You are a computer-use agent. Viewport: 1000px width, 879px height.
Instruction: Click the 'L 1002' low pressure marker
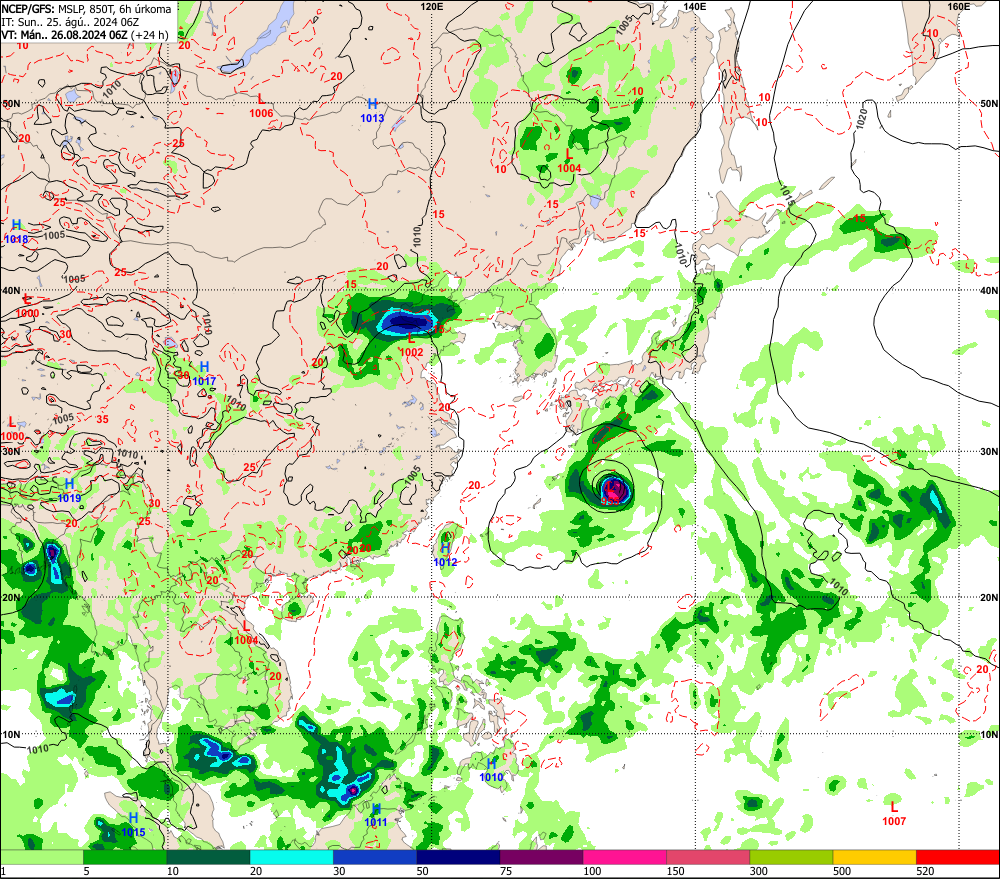pos(411,345)
